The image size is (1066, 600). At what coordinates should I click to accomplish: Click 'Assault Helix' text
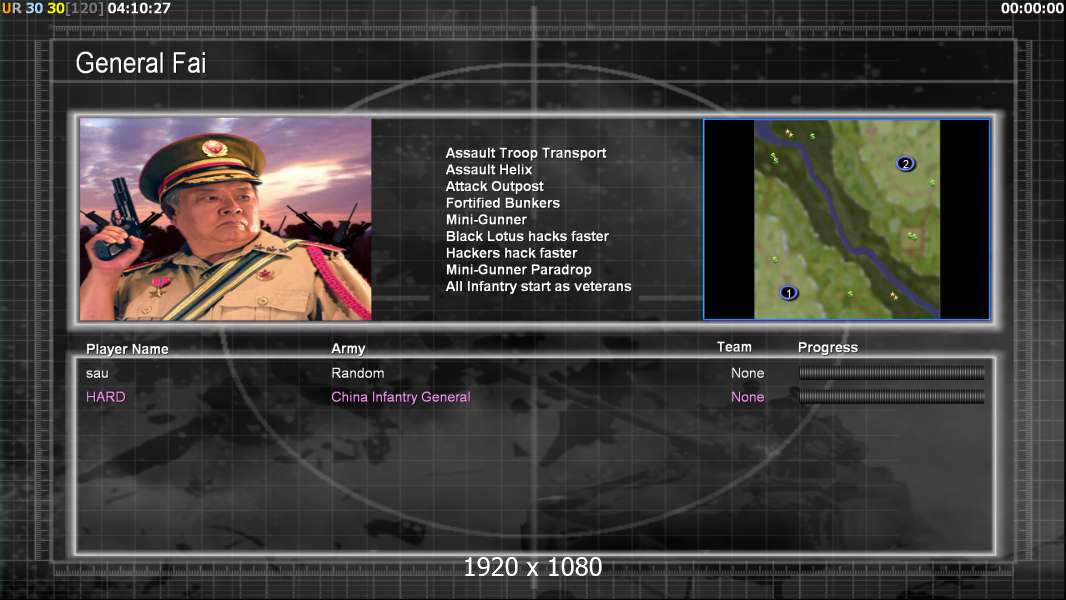489,170
